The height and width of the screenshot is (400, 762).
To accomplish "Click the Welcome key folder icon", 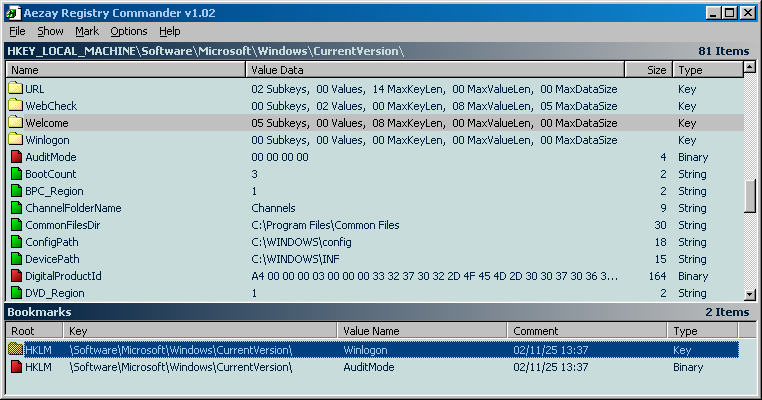I will (16, 122).
